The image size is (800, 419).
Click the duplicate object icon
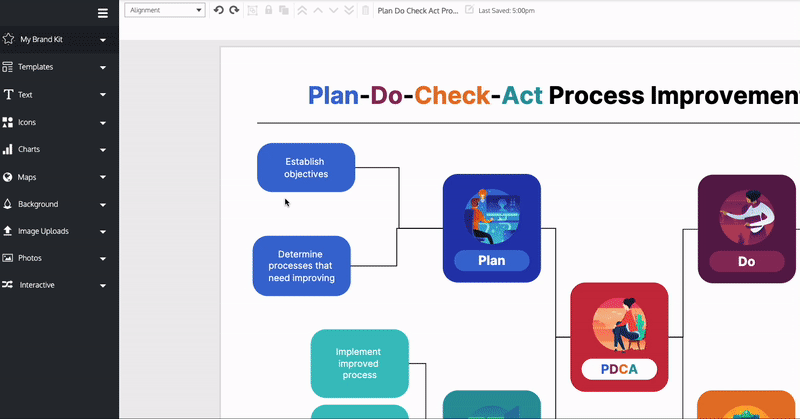[x=284, y=10]
